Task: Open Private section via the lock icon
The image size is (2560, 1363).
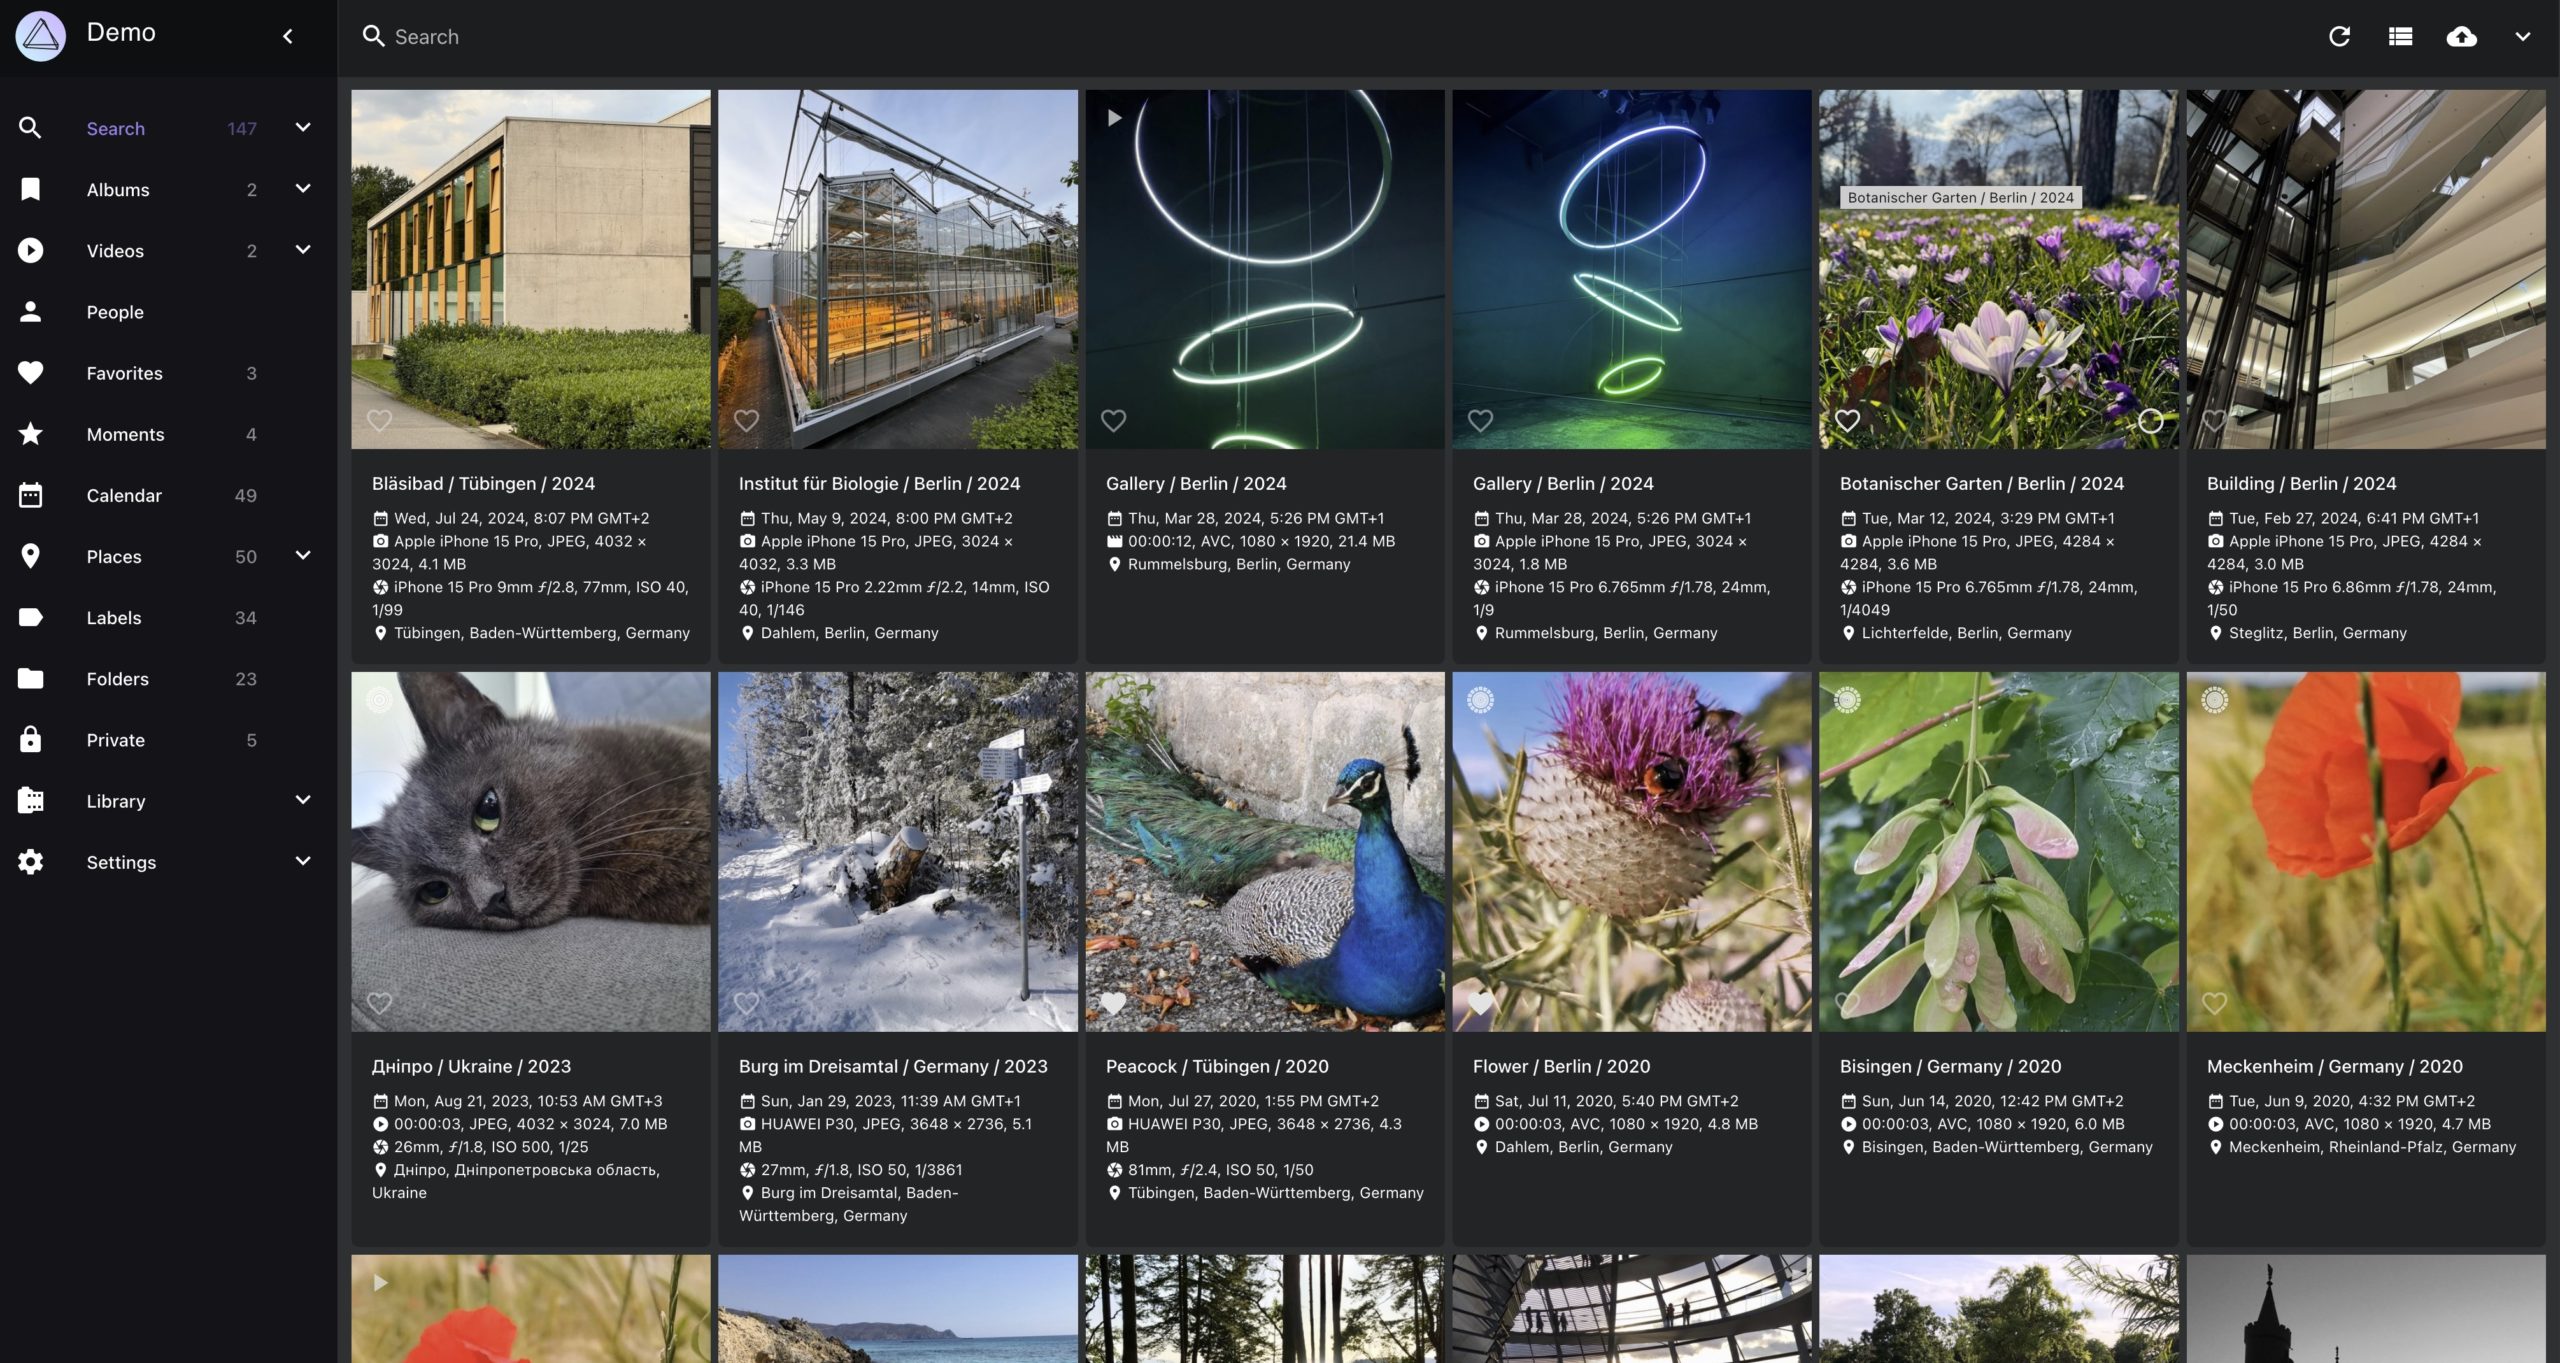Action: (x=31, y=740)
